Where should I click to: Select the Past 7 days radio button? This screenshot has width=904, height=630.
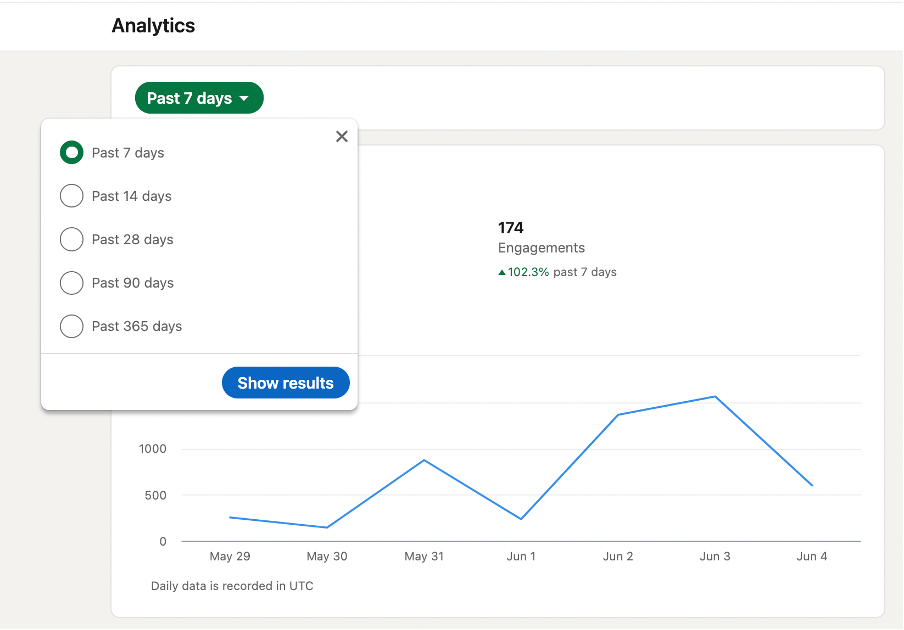[x=71, y=153]
